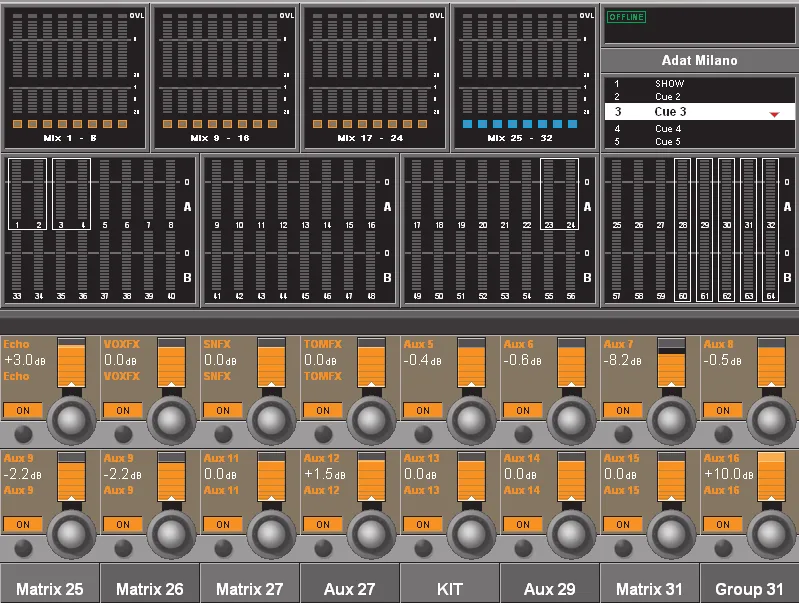Click the small dark round button under Aux 16 ON
This screenshot has height=603, width=799.
tap(723, 548)
